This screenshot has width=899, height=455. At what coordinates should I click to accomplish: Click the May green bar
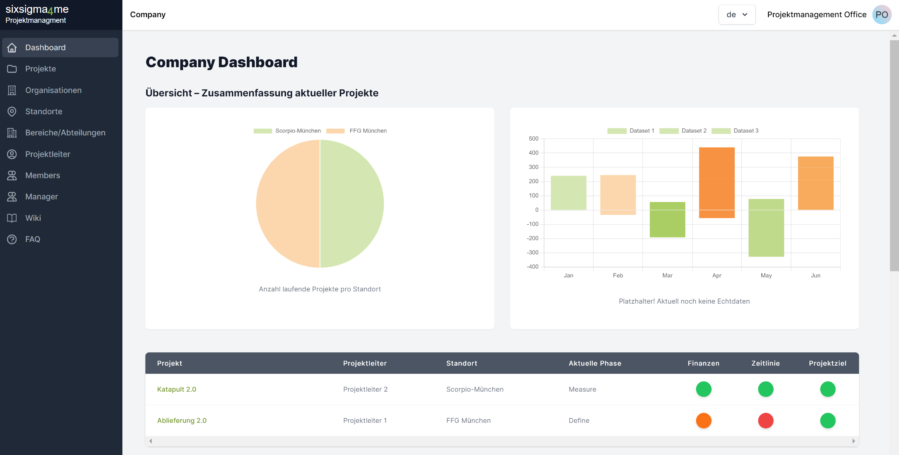click(x=766, y=228)
